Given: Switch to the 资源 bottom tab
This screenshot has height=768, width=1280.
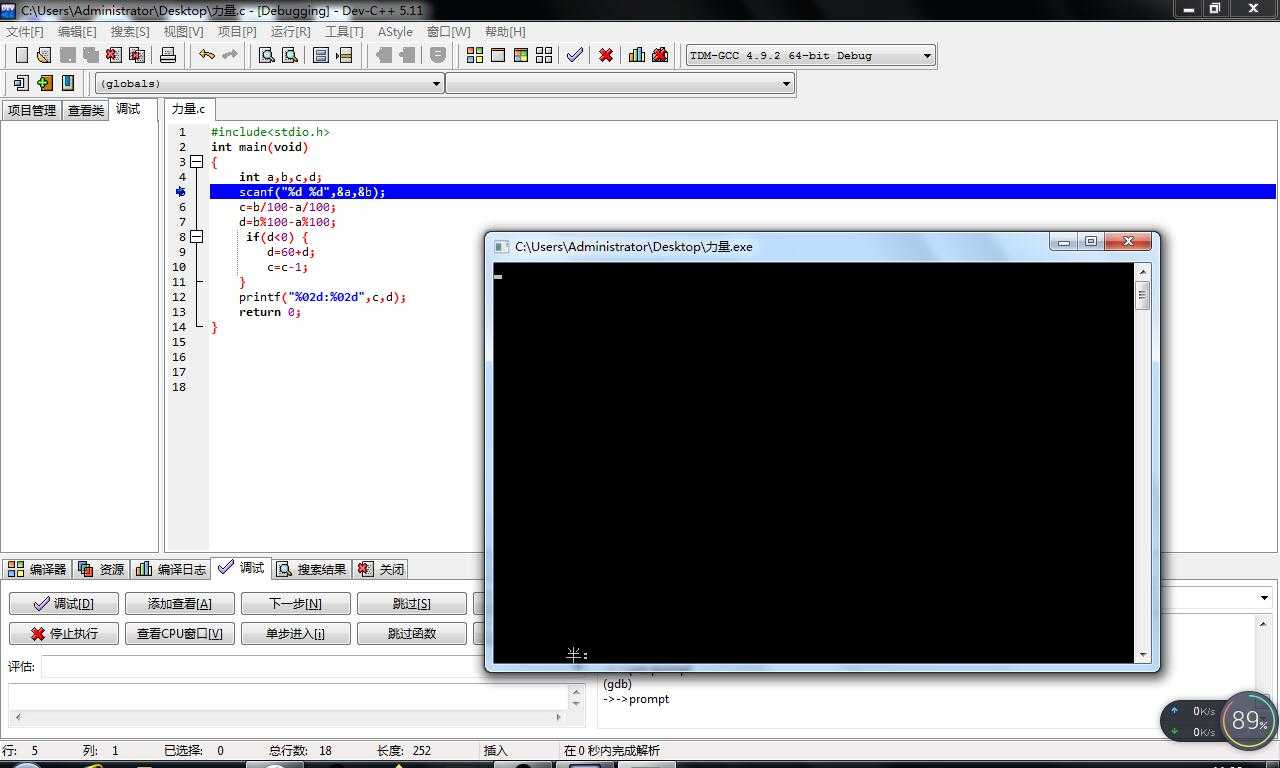Looking at the screenshot, I should [x=101, y=569].
